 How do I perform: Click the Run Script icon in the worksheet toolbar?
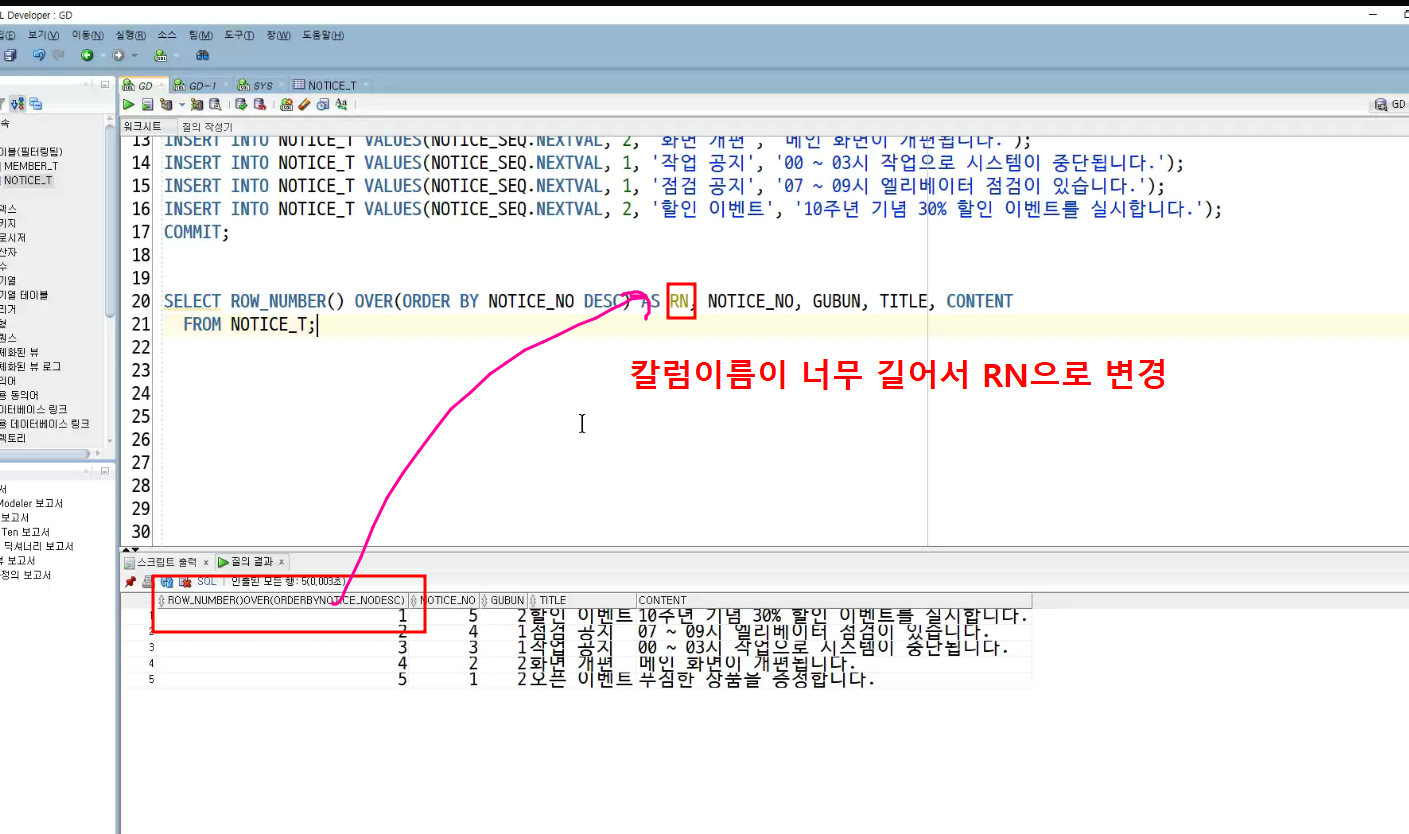tap(147, 104)
